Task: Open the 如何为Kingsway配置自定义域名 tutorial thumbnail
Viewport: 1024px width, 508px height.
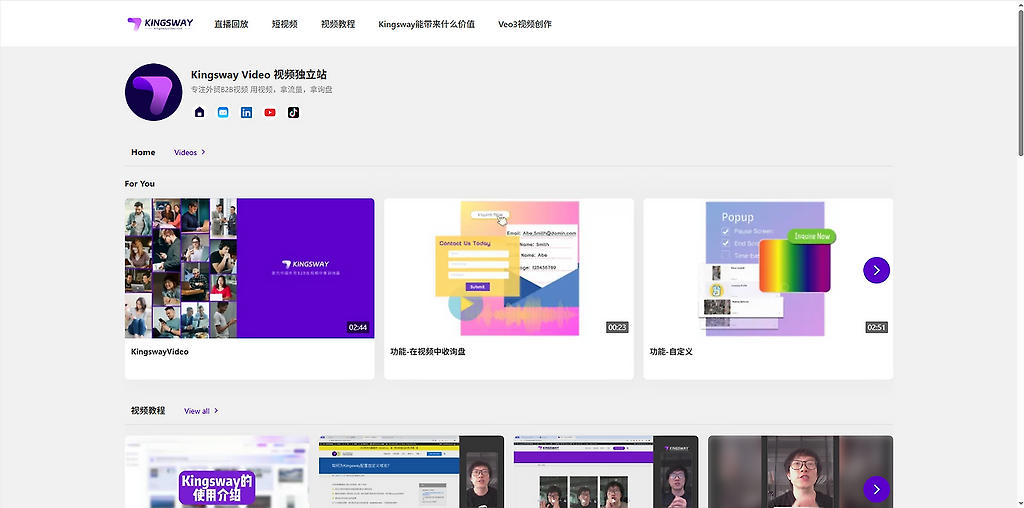Action: 411,471
